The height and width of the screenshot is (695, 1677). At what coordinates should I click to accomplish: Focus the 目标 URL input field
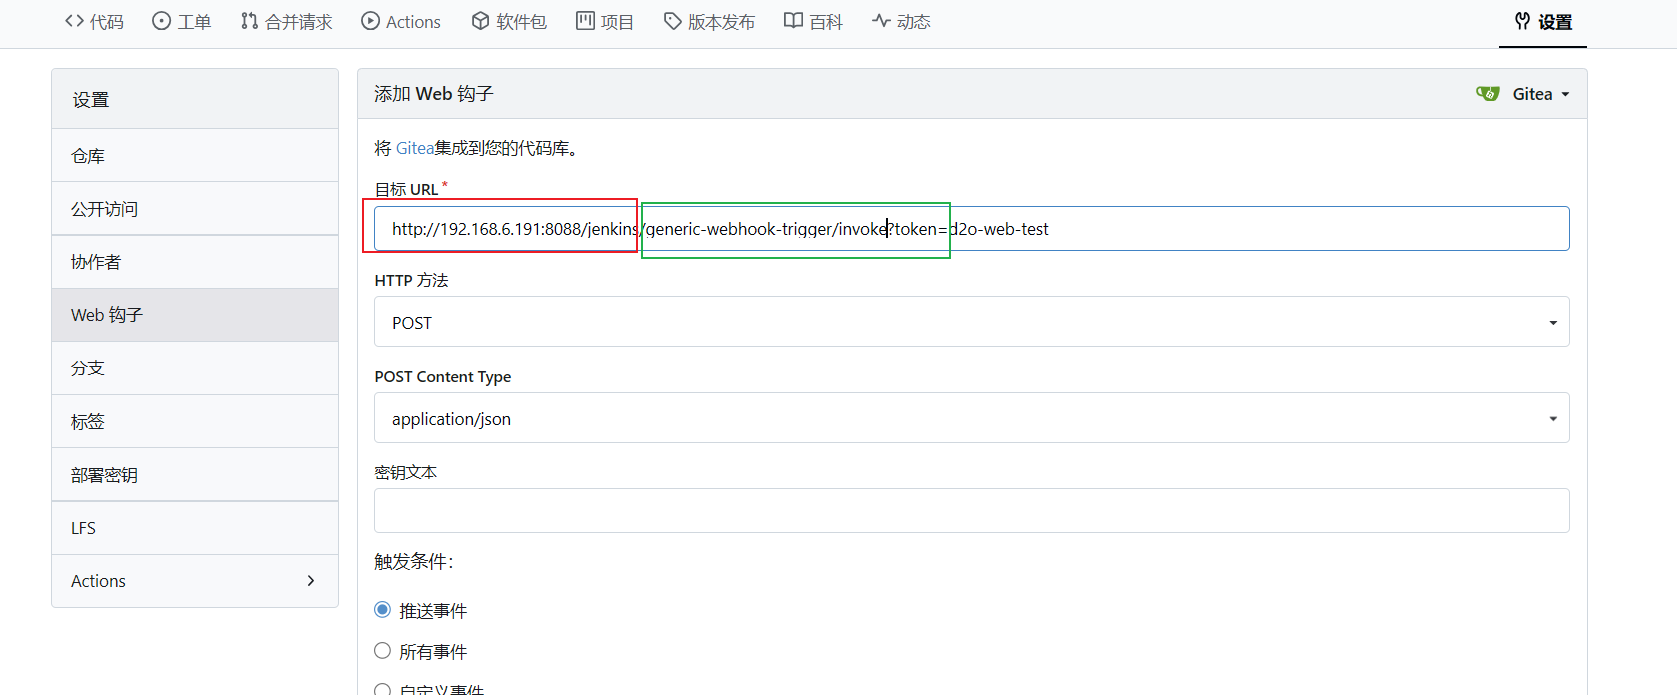(x=972, y=229)
